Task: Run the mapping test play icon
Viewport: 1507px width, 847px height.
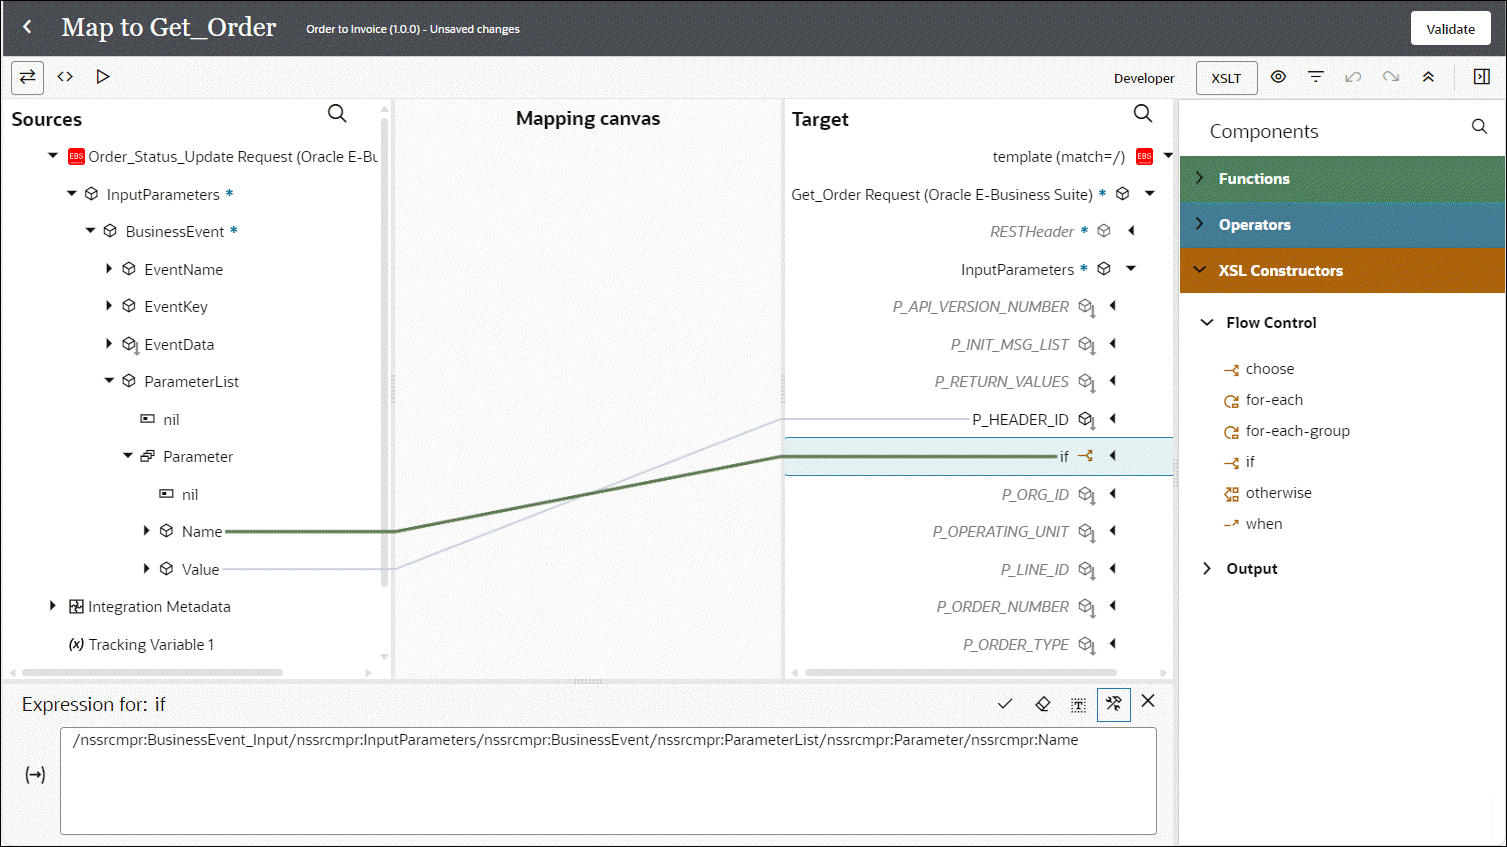Action: tap(102, 77)
